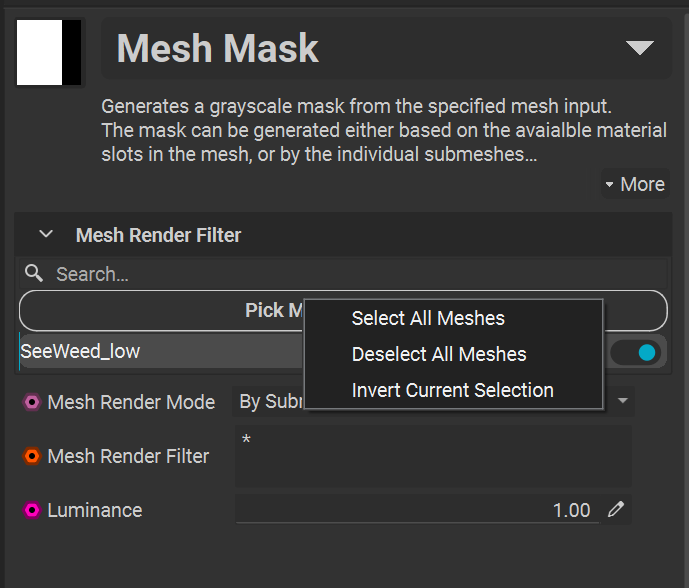Click the Luminance 1.00 value slider
The width and height of the screenshot is (689, 588).
pos(416,510)
